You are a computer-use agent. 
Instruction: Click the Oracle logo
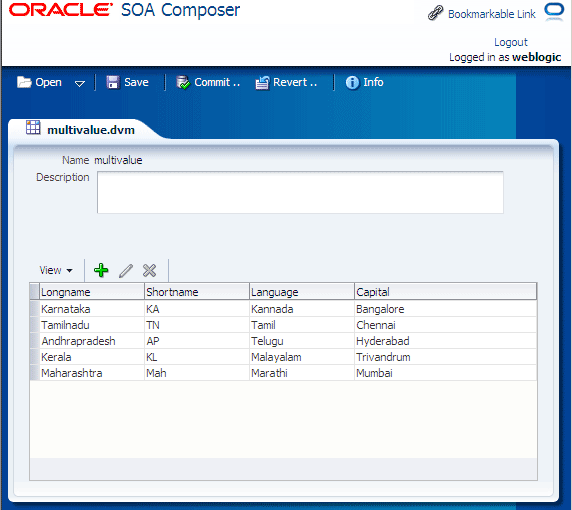click(61, 10)
